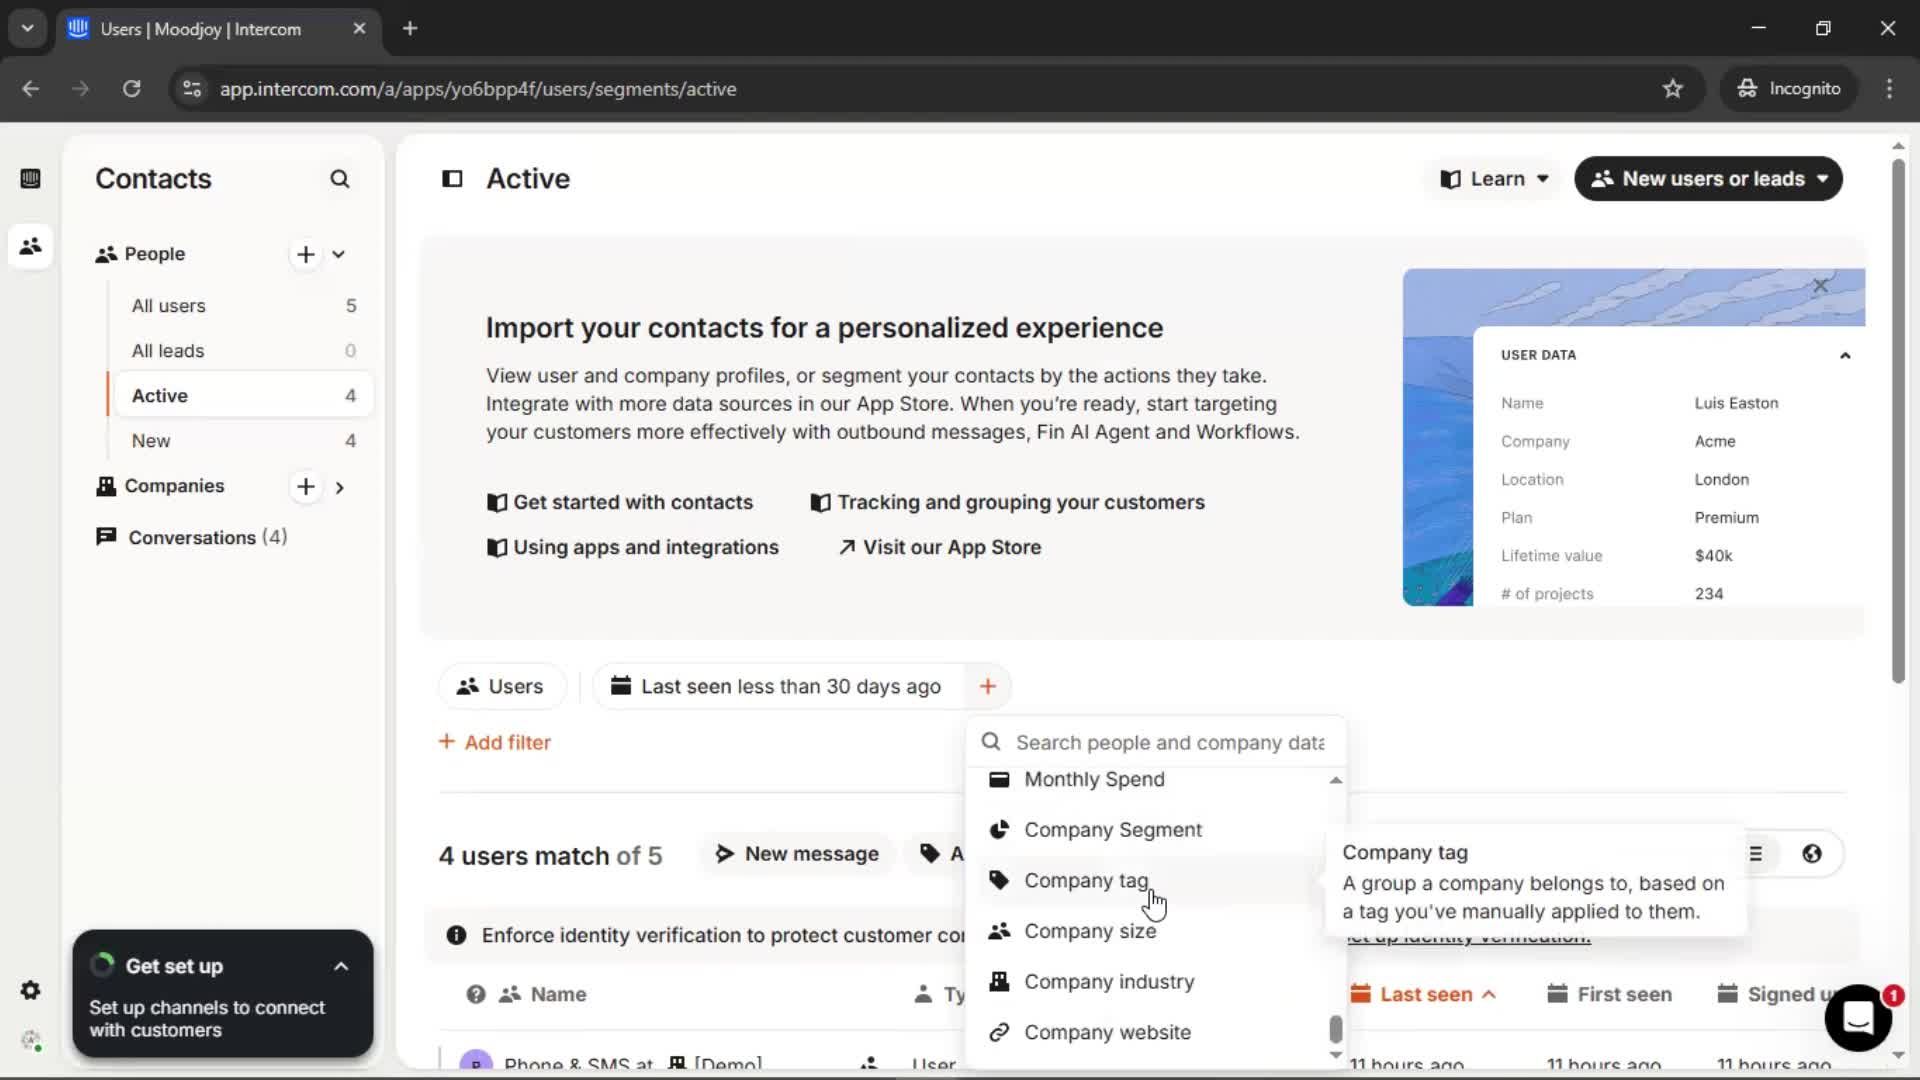Expand the People section chevron

point(339,254)
